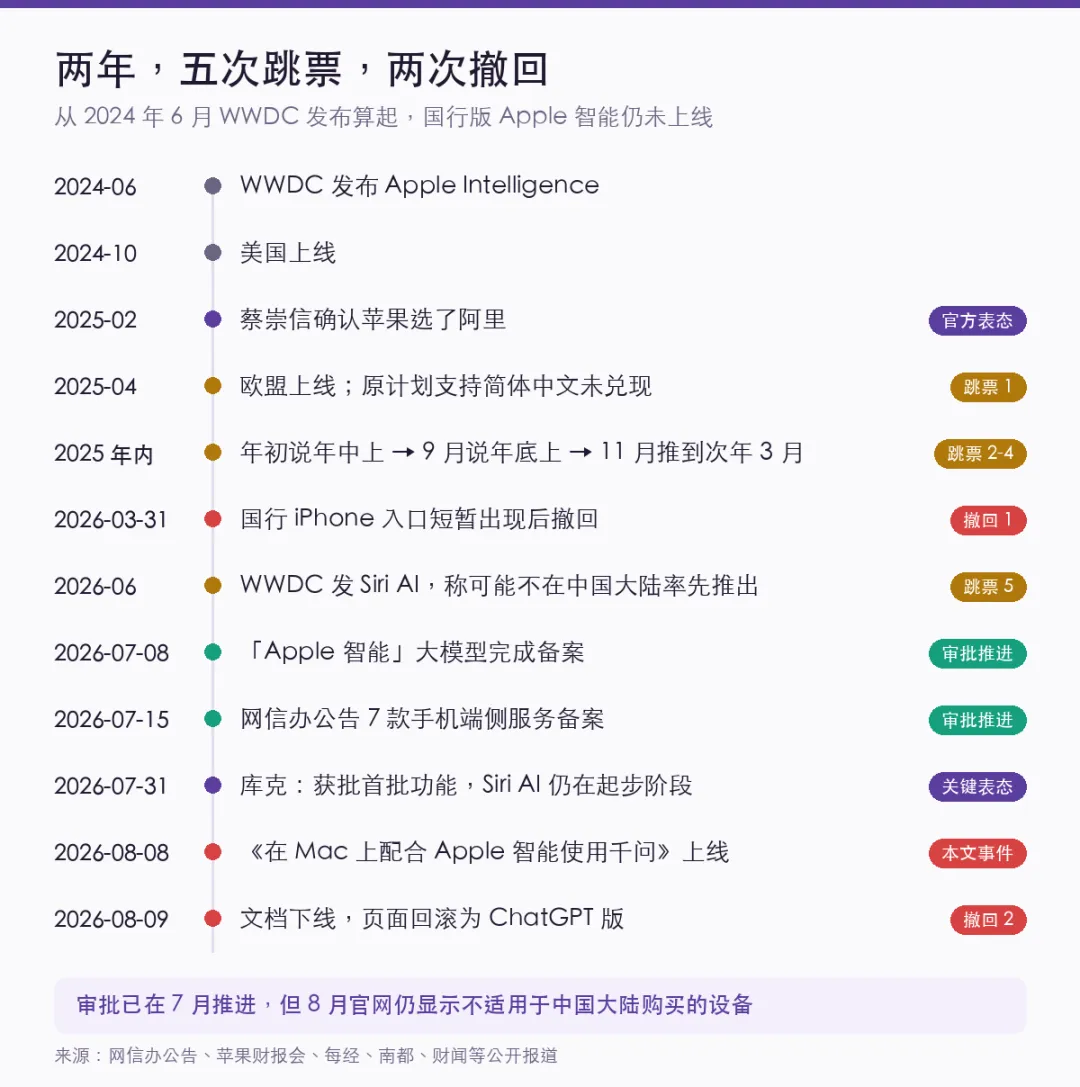Select the amber dot beside 2025 年内
Screen dimensions: 1080x1087
pos(213,452)
